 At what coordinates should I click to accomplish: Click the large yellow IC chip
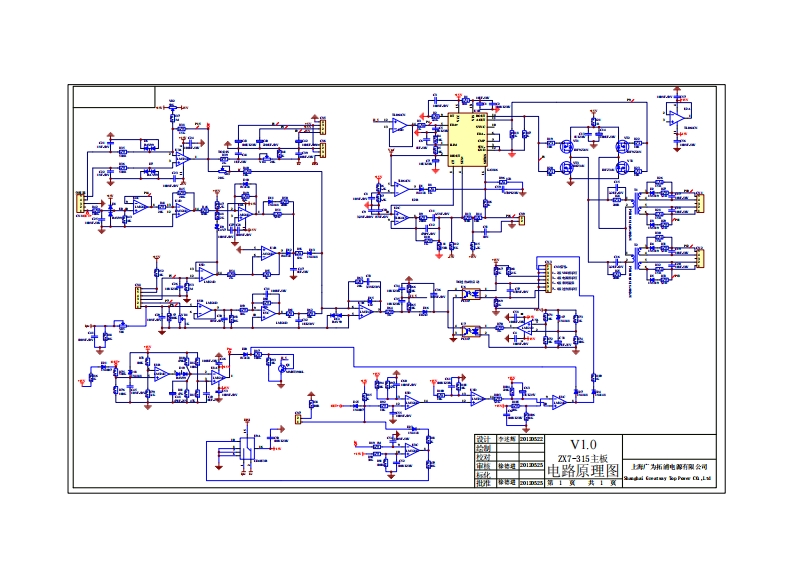(x=466, y=140)
